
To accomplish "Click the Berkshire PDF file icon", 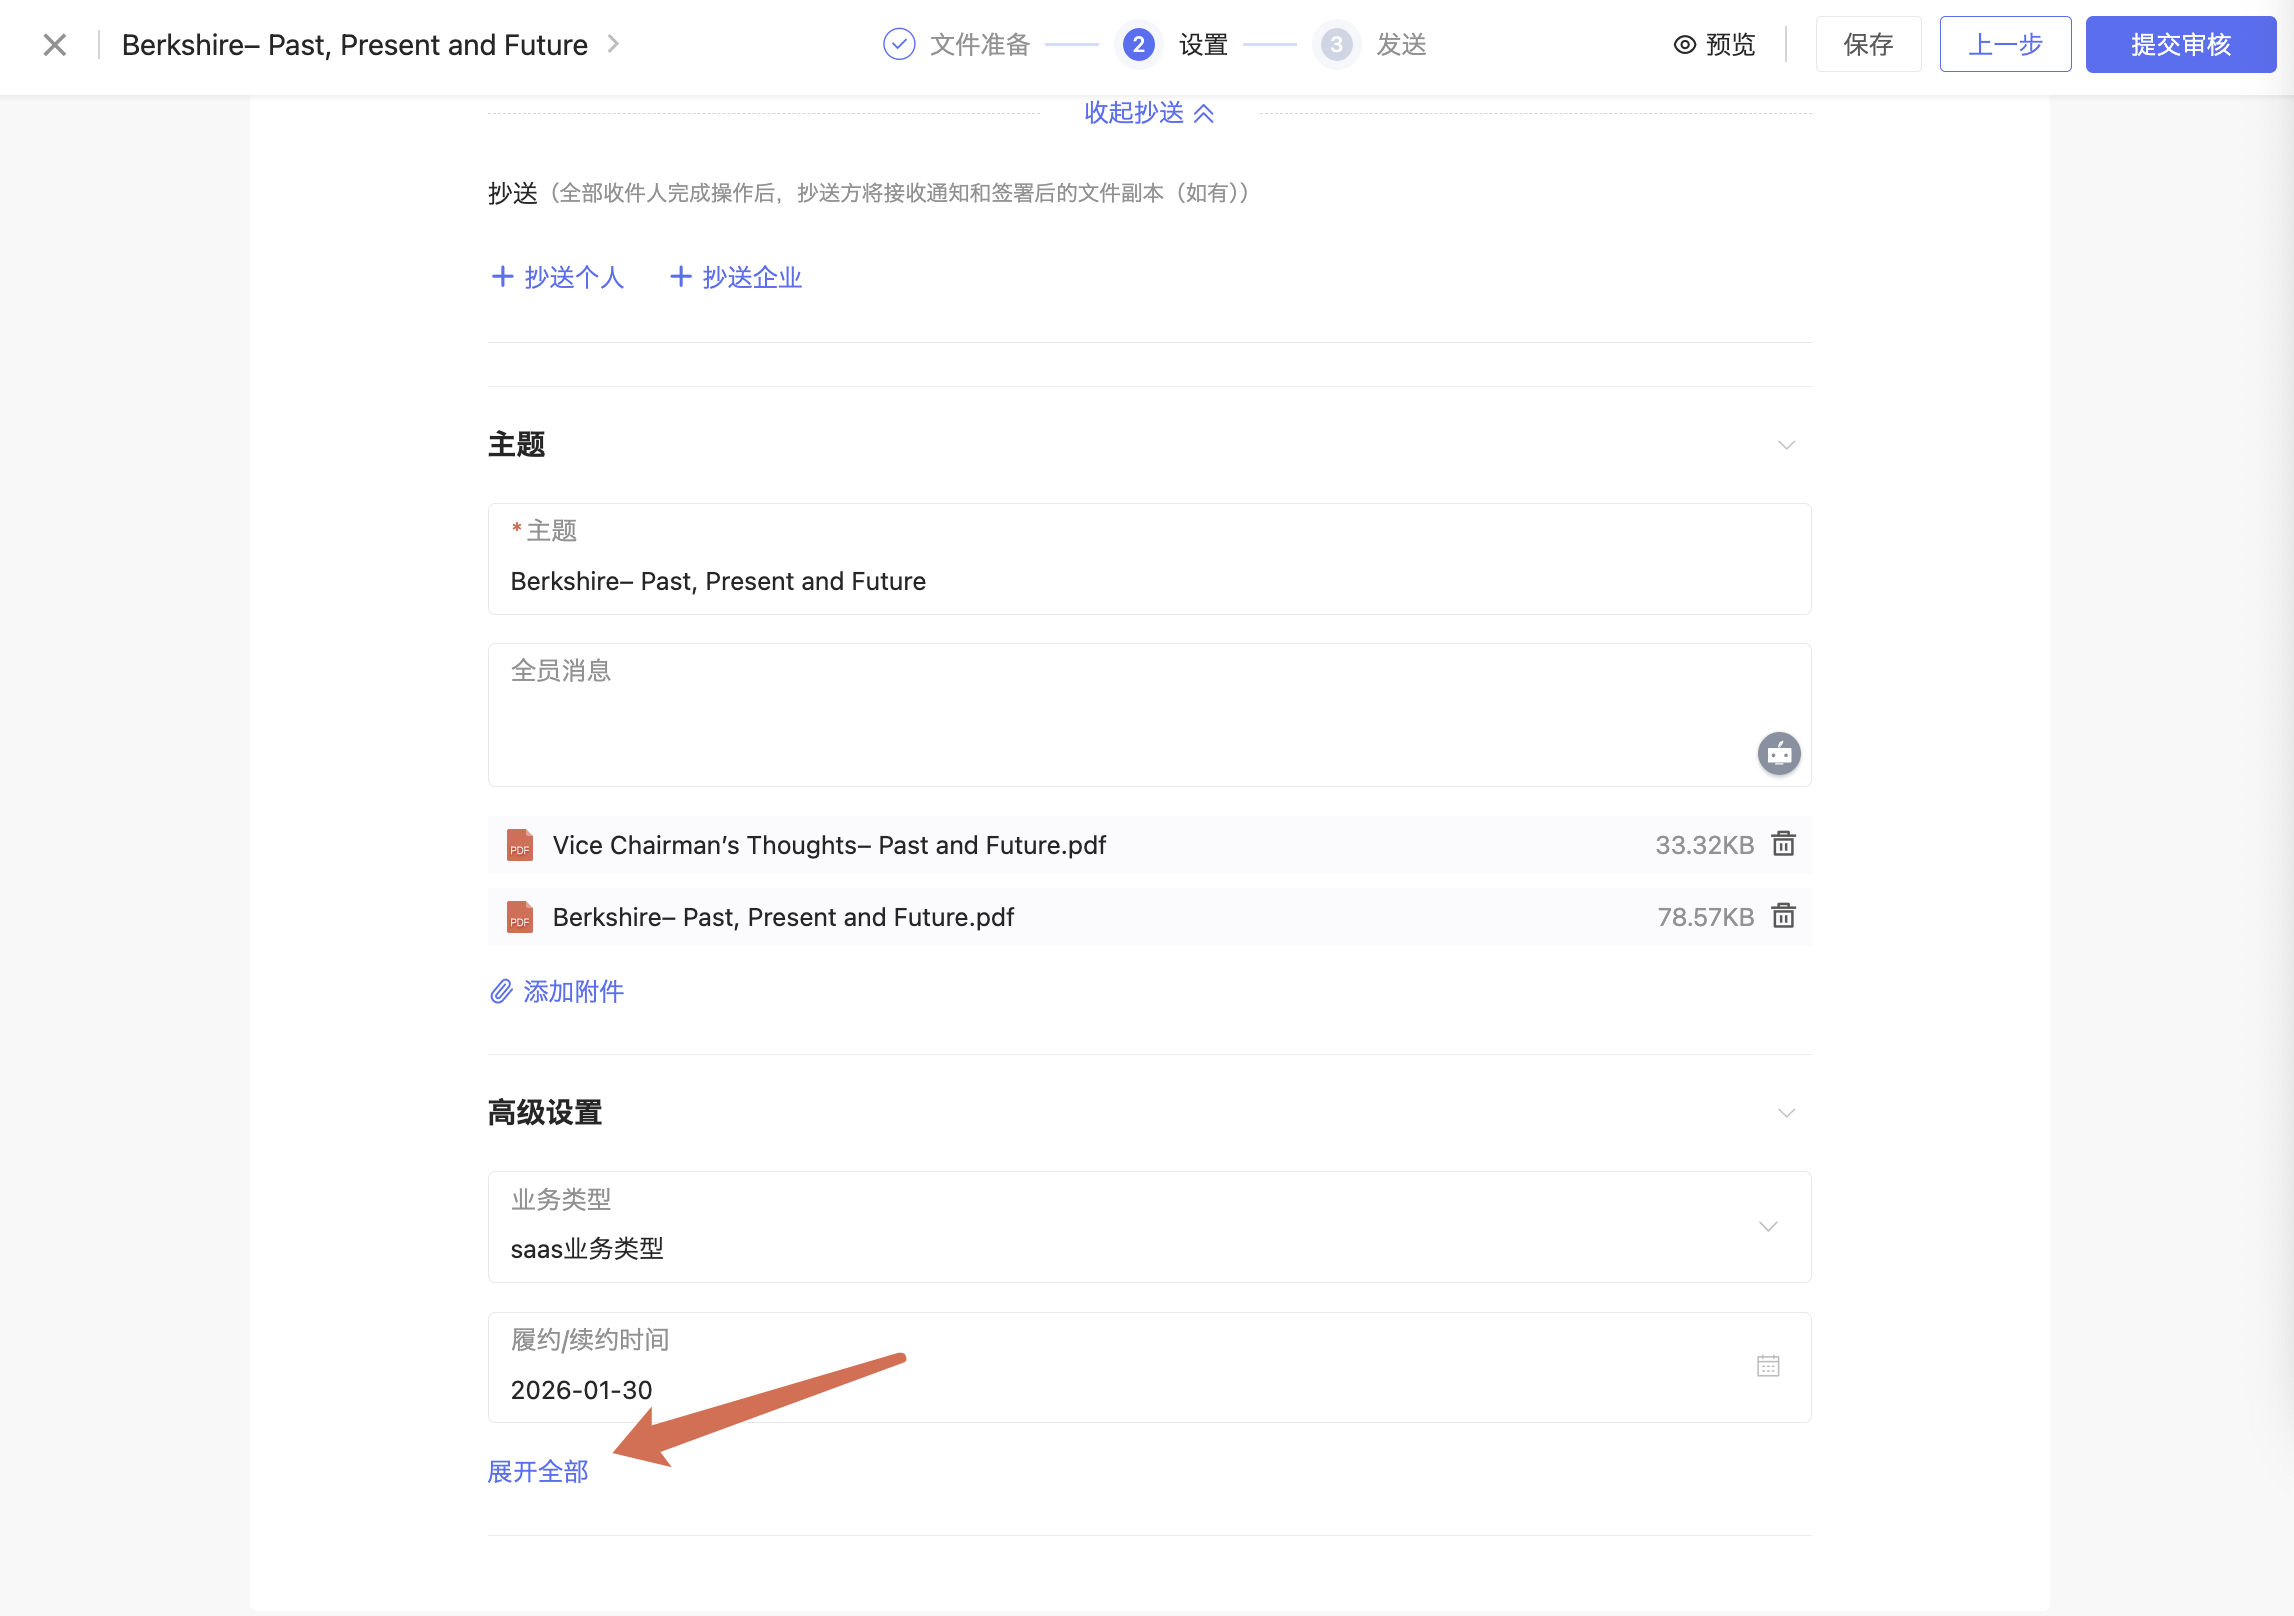I will pyautogui.click(x=520, y=917).
